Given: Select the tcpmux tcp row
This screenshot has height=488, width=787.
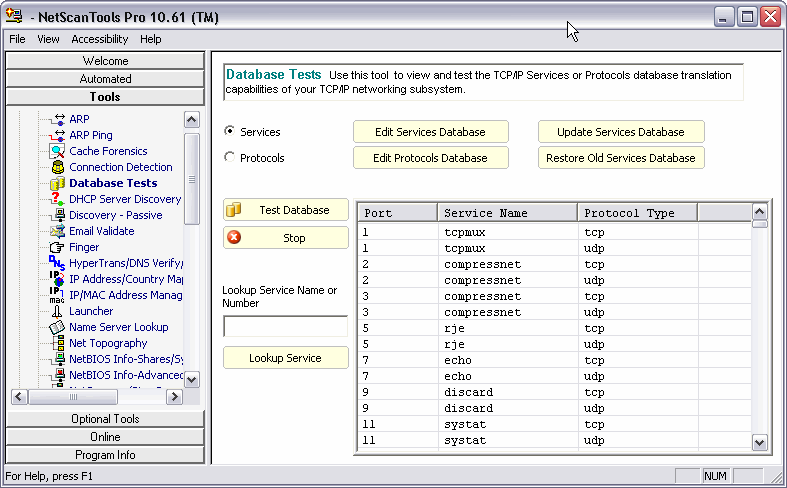Looking at the screenshot, I should pyautogui.click(x=555, y=232).
